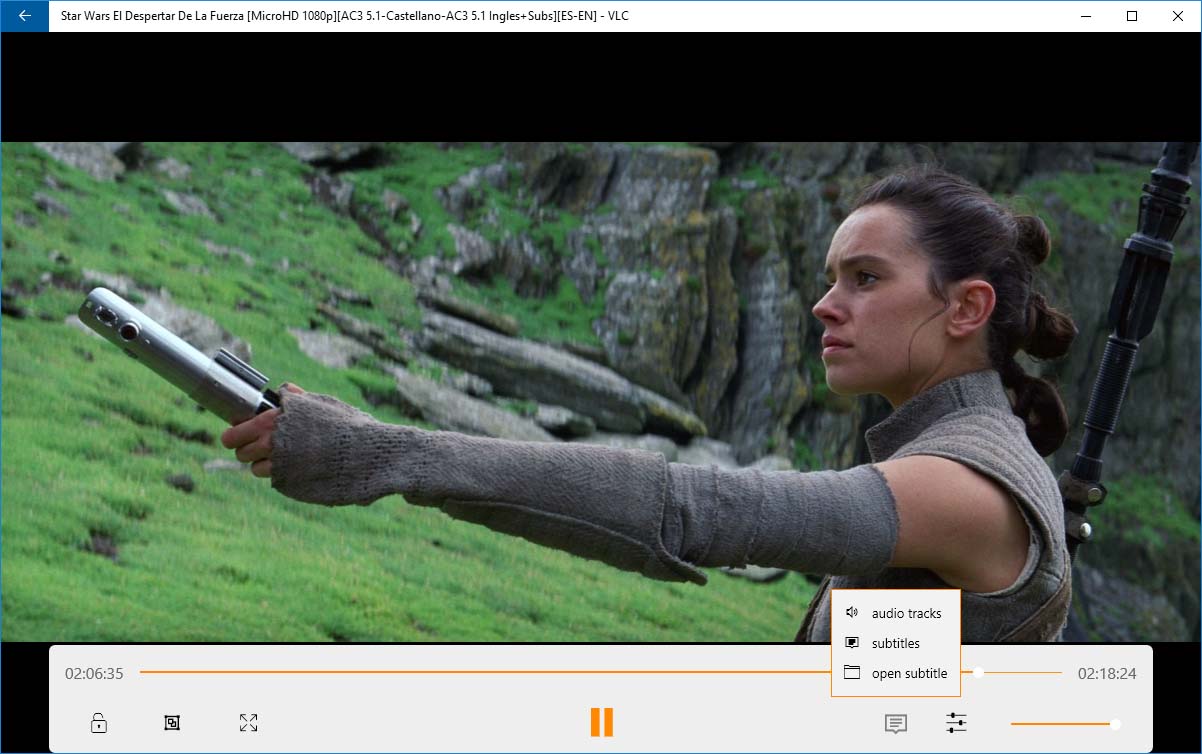Image resolution: width=1202 pixels, height=754 pixels.
Task: Click the elapsed time 02:06:35
Action: pos(94,674)
